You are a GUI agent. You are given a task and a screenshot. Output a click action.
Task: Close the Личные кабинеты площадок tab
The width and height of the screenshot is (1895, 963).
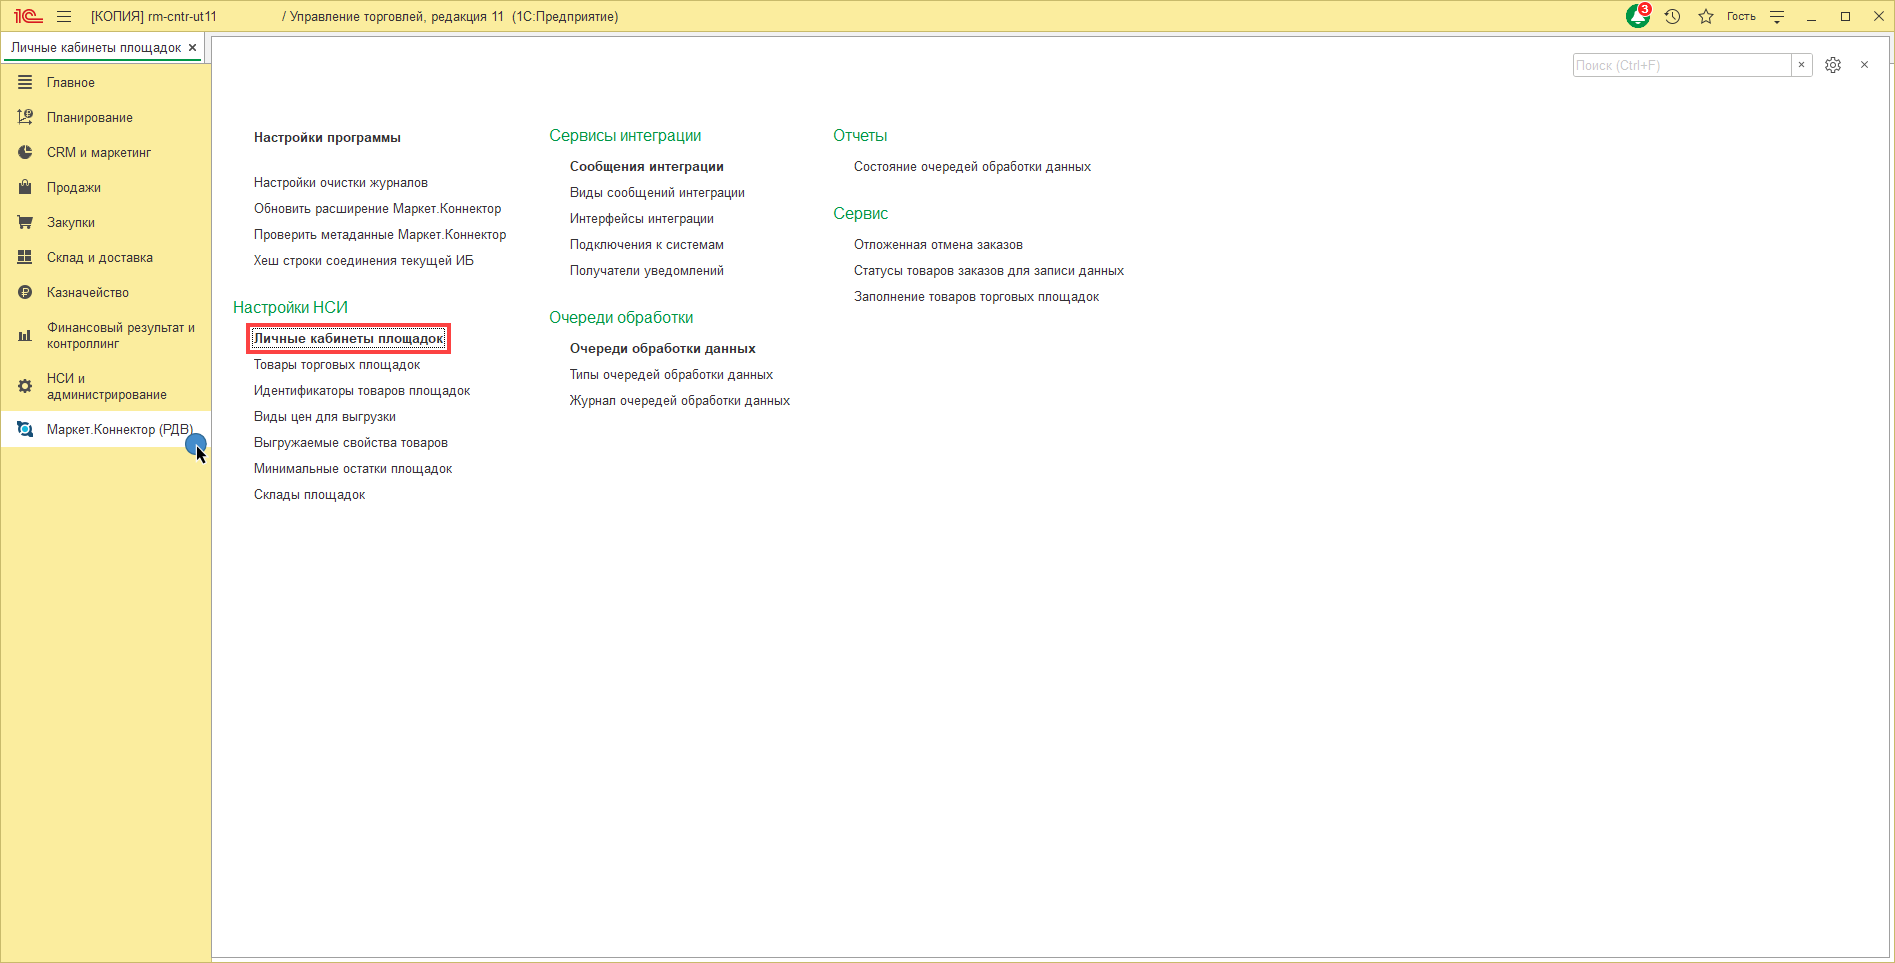tap(192, 47)
